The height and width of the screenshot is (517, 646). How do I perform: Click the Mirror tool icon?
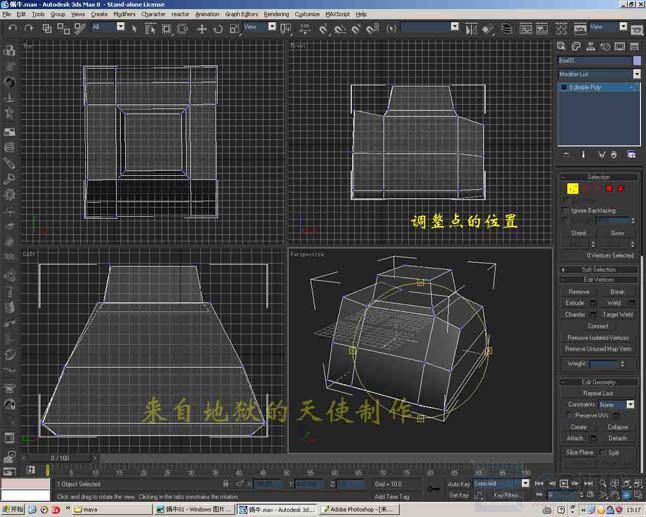(471, 29)
